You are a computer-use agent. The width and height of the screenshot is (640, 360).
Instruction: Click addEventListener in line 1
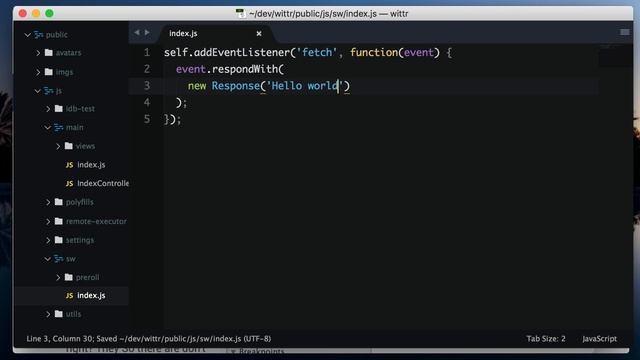tap(242, 53)
